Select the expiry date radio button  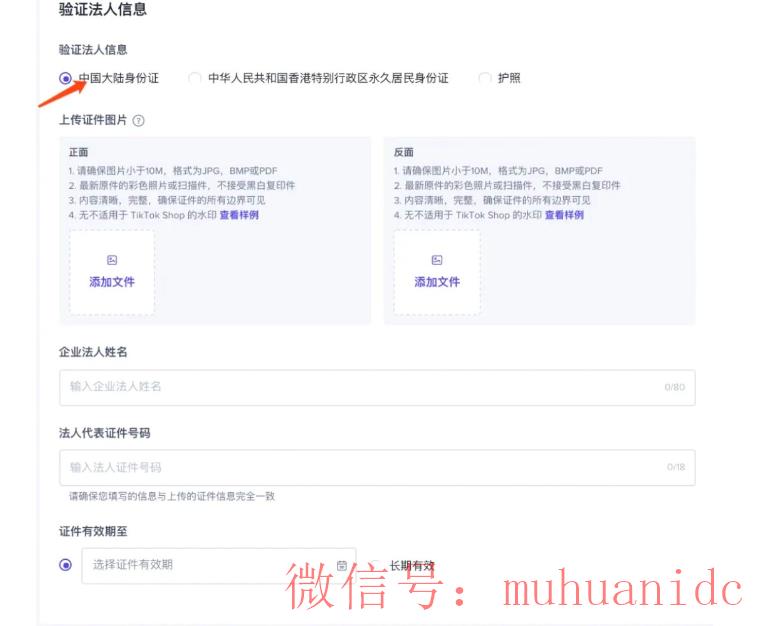tap(65, 565)
